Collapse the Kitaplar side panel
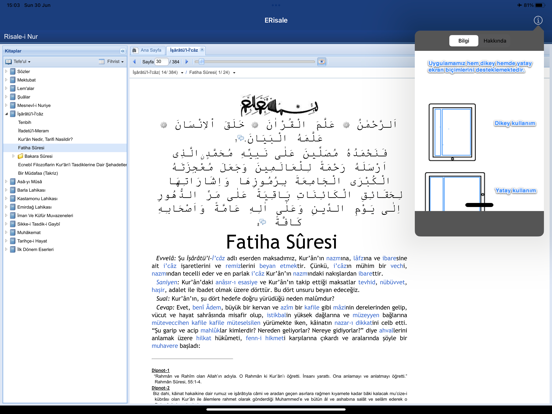The width and height of the screenshot is (552, 414). 122,51
